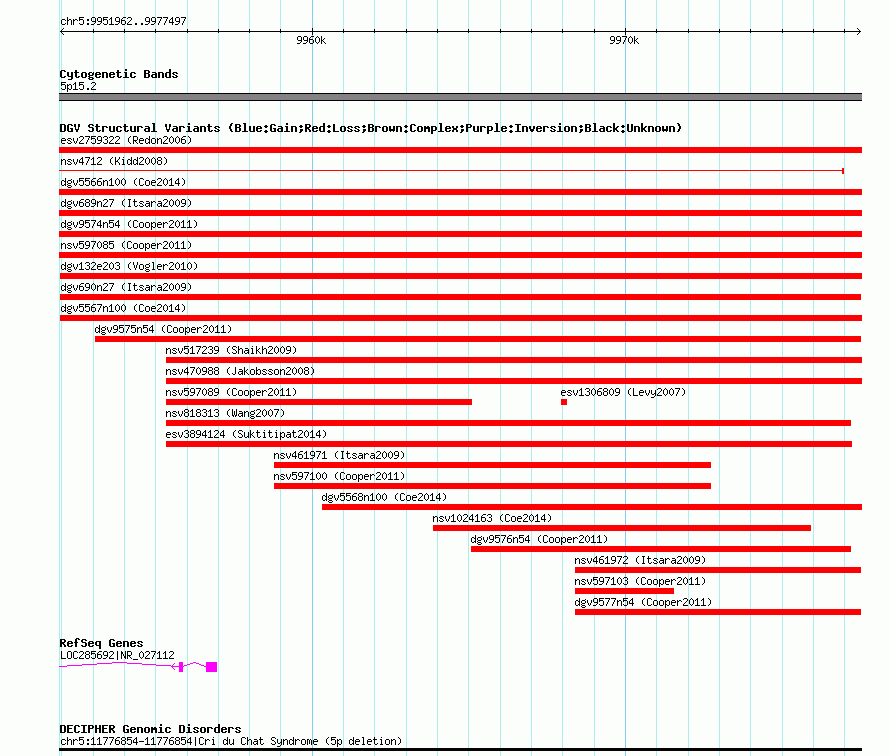Click the esv3894124 (Suktitipat2014) label
Image resolution: width=890 pixels, height=756 pixels.
246,434
